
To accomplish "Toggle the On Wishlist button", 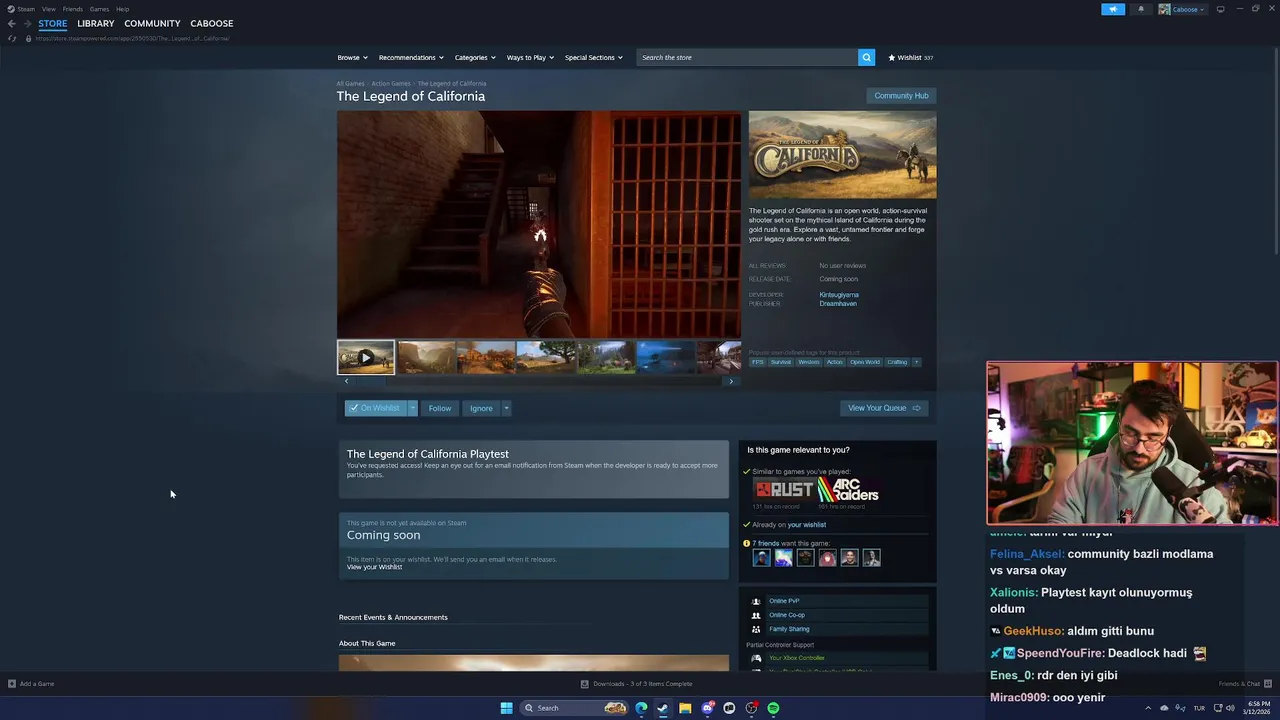I will [375, 408].
